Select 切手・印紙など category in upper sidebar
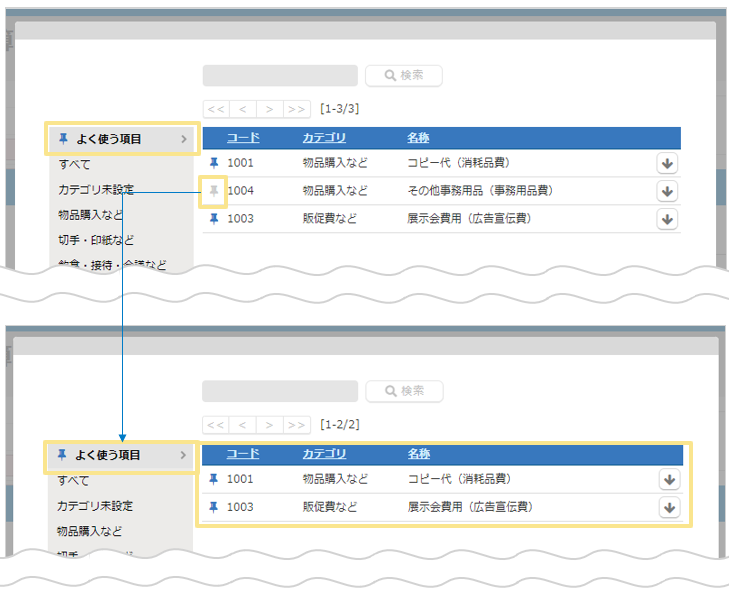The height and width of the screenshot is (592, 729). 96,240
